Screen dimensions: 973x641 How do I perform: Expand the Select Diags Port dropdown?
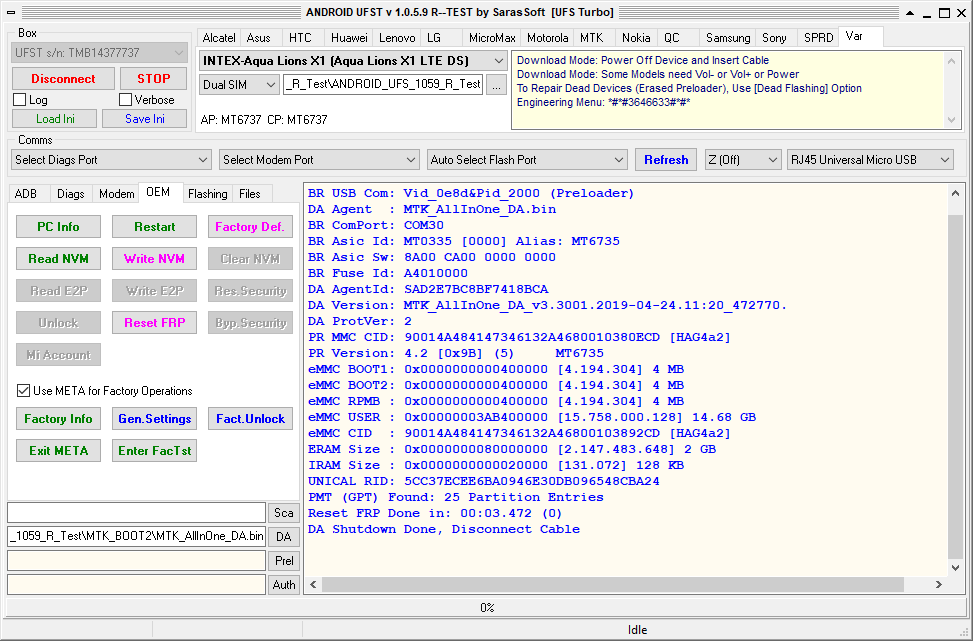point(111,160)
